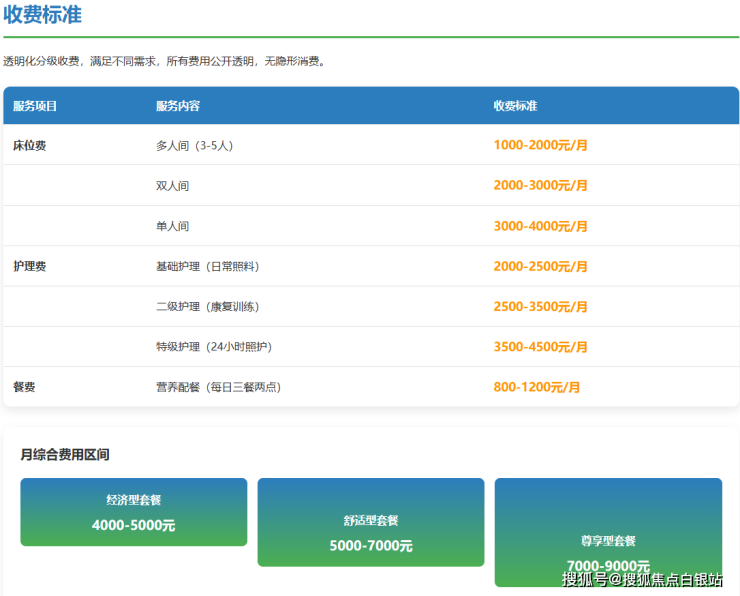The height and width of the screenshot is (596, 740).
Task: Select the 经济型套餐 package card
Action: (133, 512)
